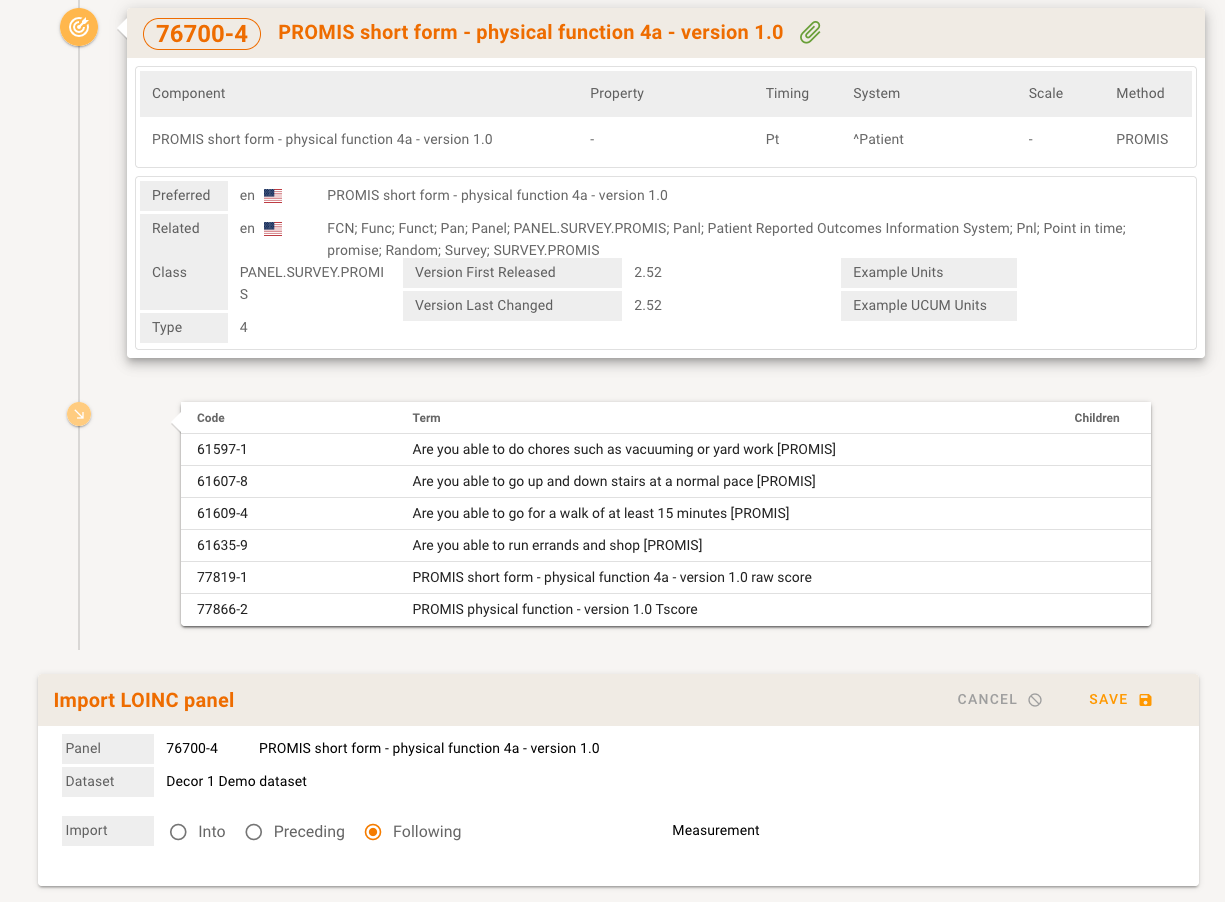Click the green paperclip attachment icon
The height and width of the screenshot is (902, 1225).
click(810, 33)
